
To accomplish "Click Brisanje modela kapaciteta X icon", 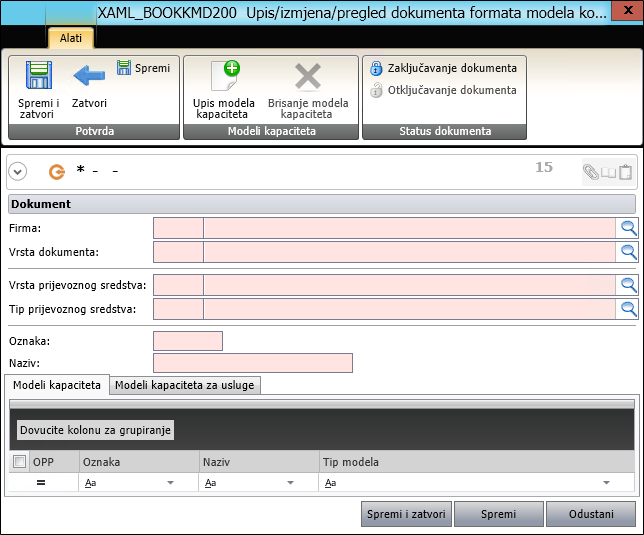I will tap(308, 76).
